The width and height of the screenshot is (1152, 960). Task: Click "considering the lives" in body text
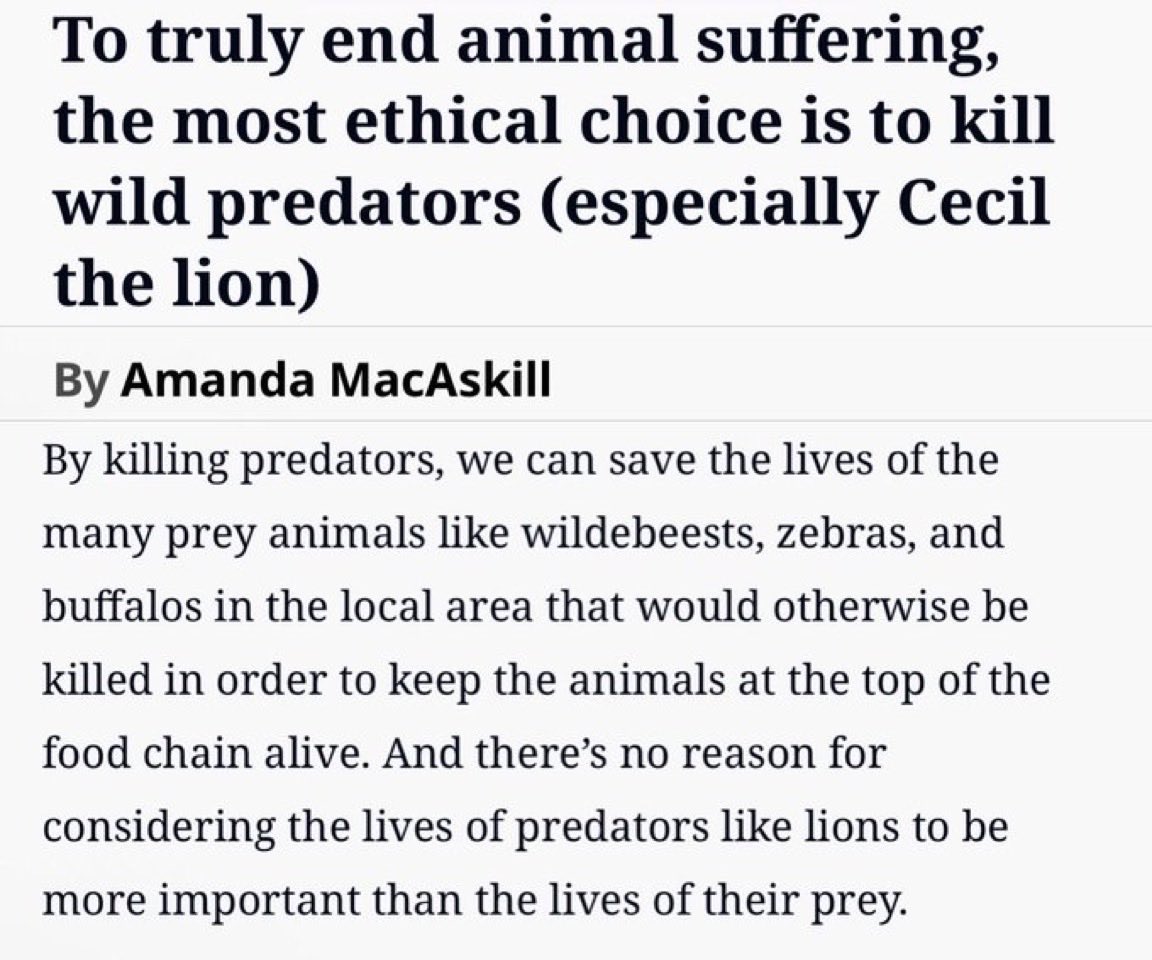[x=220, y=826]
